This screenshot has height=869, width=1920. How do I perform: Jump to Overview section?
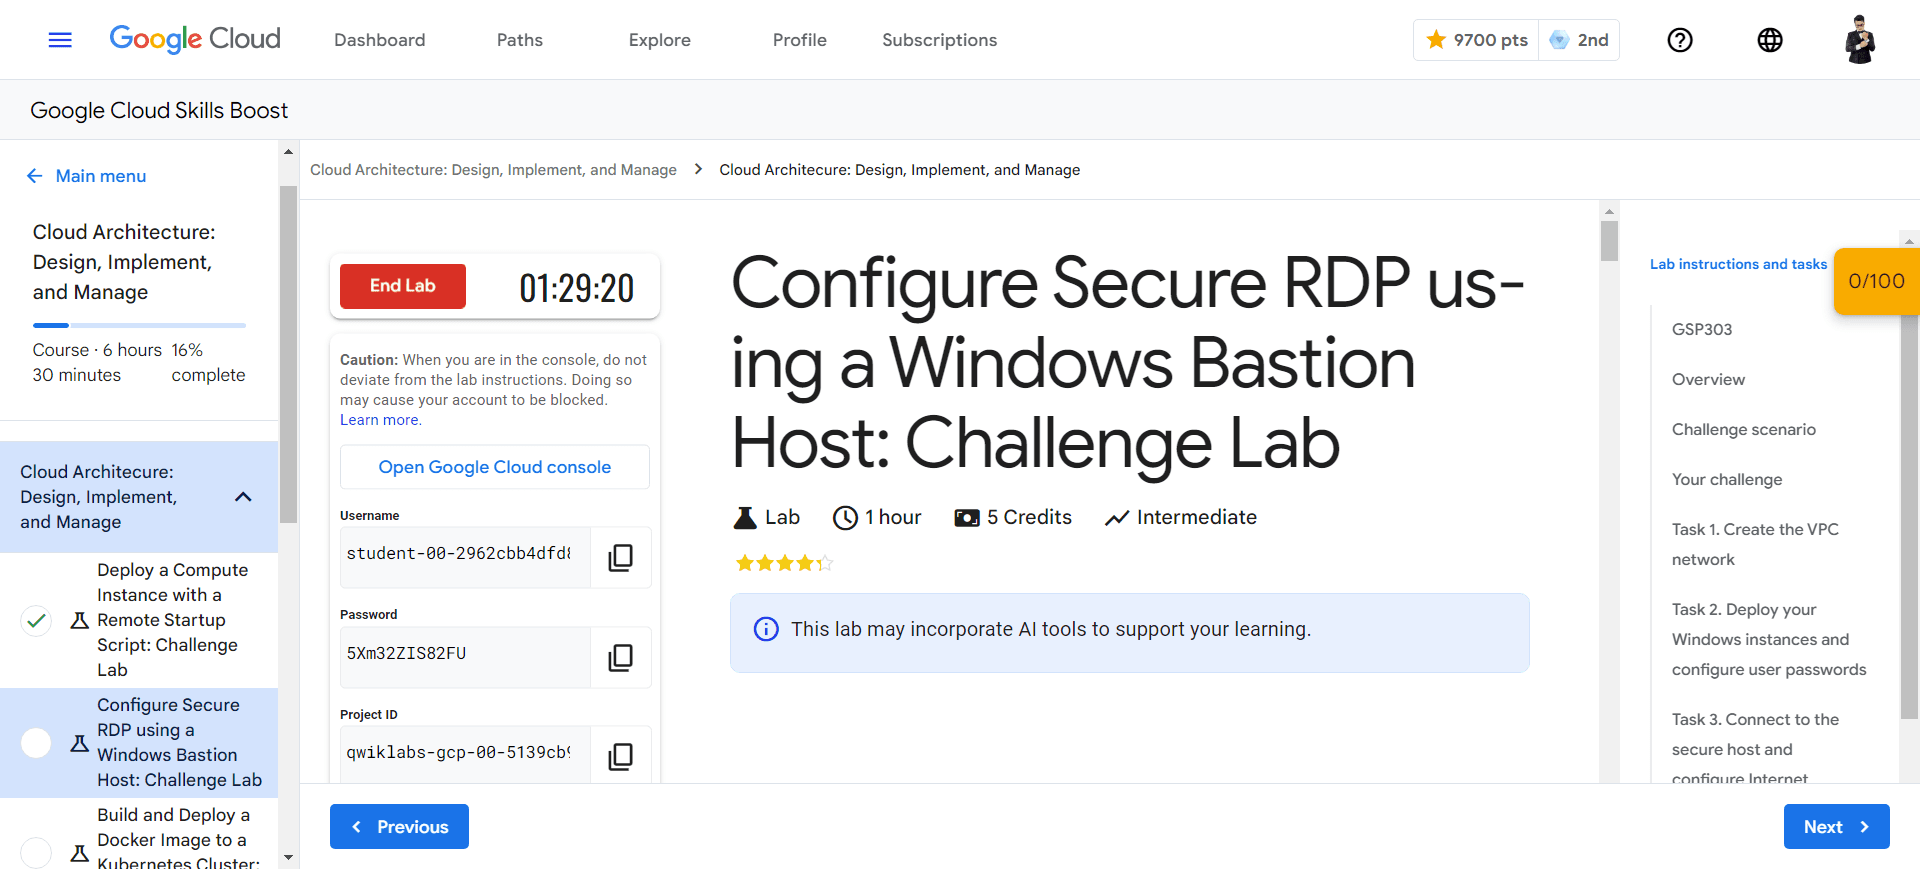tap(1708, 379)
